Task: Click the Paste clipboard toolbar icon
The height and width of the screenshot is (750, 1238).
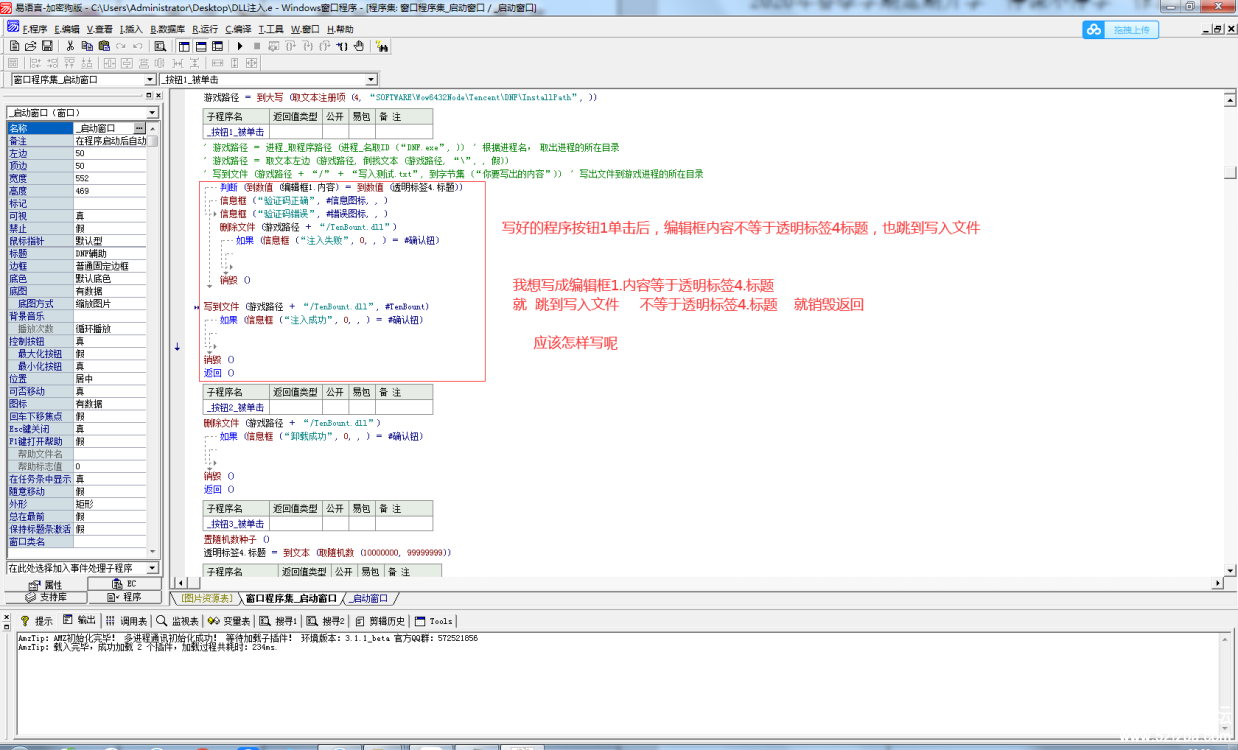Action: point(104,46)
